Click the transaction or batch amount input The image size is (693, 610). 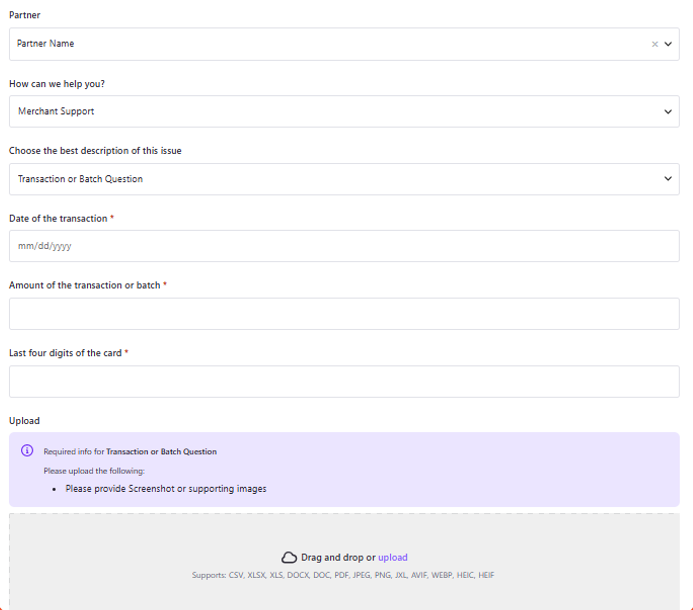point(344,313)
